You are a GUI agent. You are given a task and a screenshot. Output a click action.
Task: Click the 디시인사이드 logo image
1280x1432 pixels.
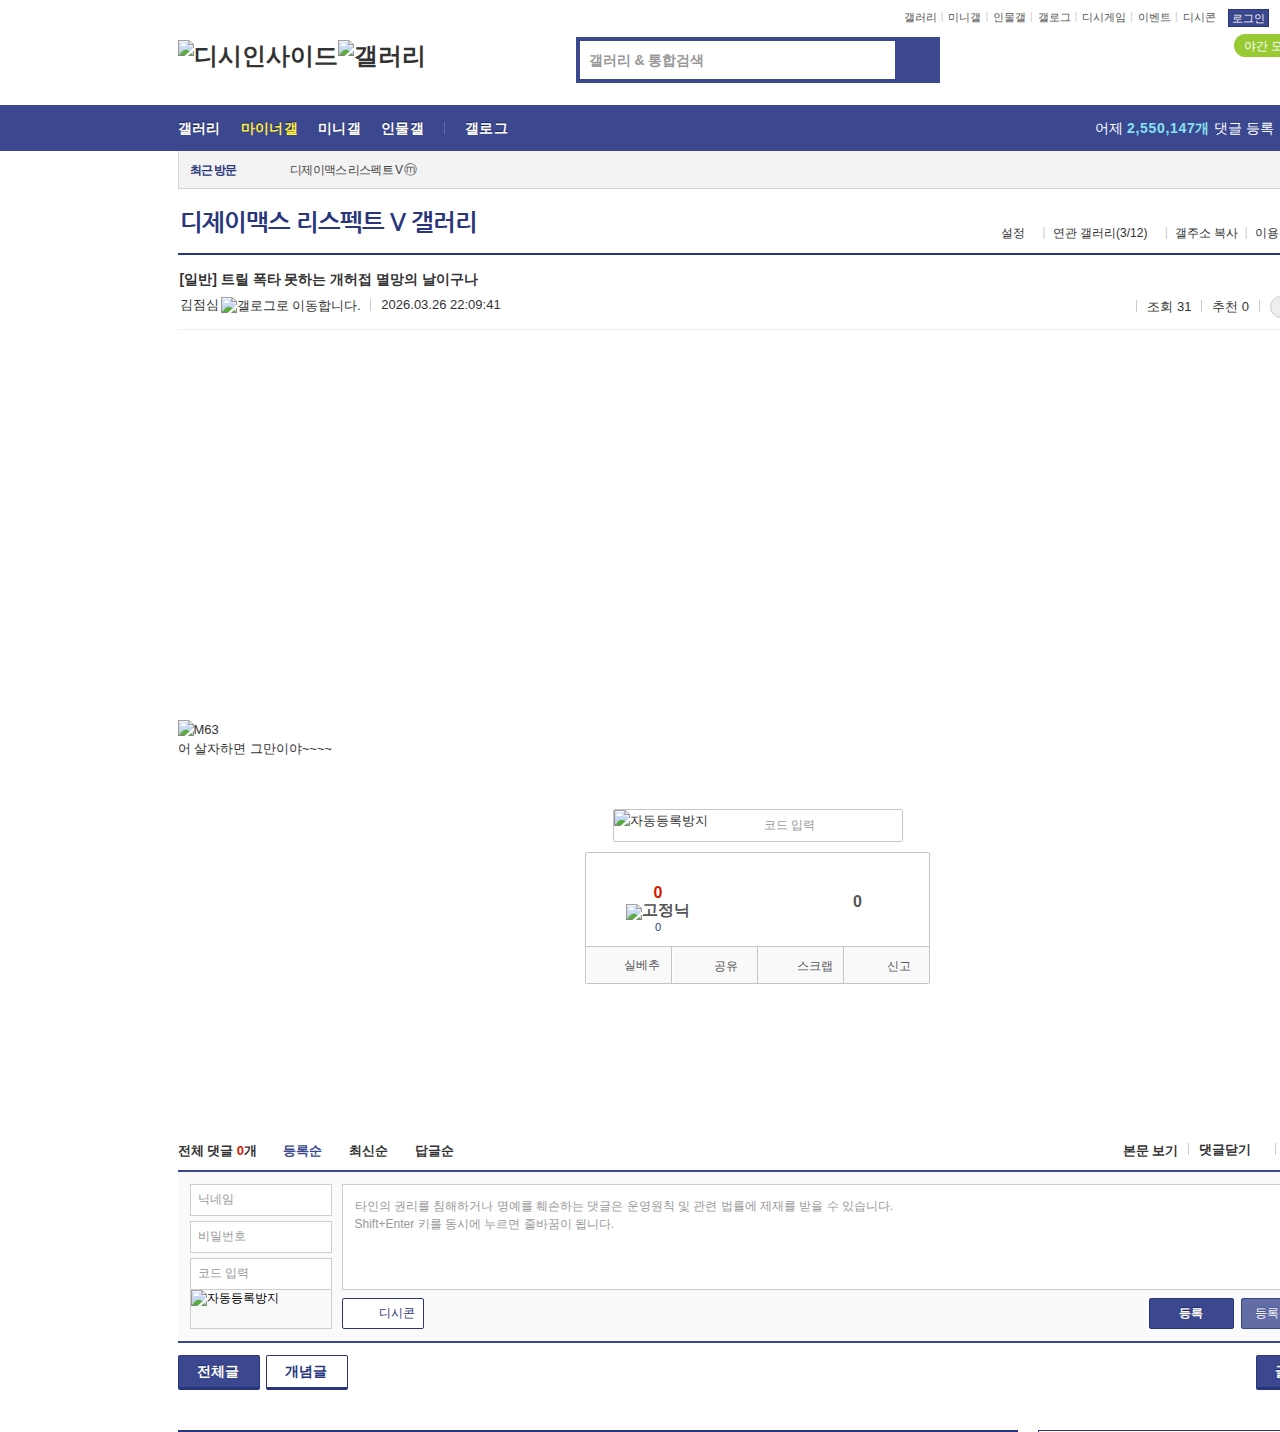pyautogui.click(x=257, y=55)
